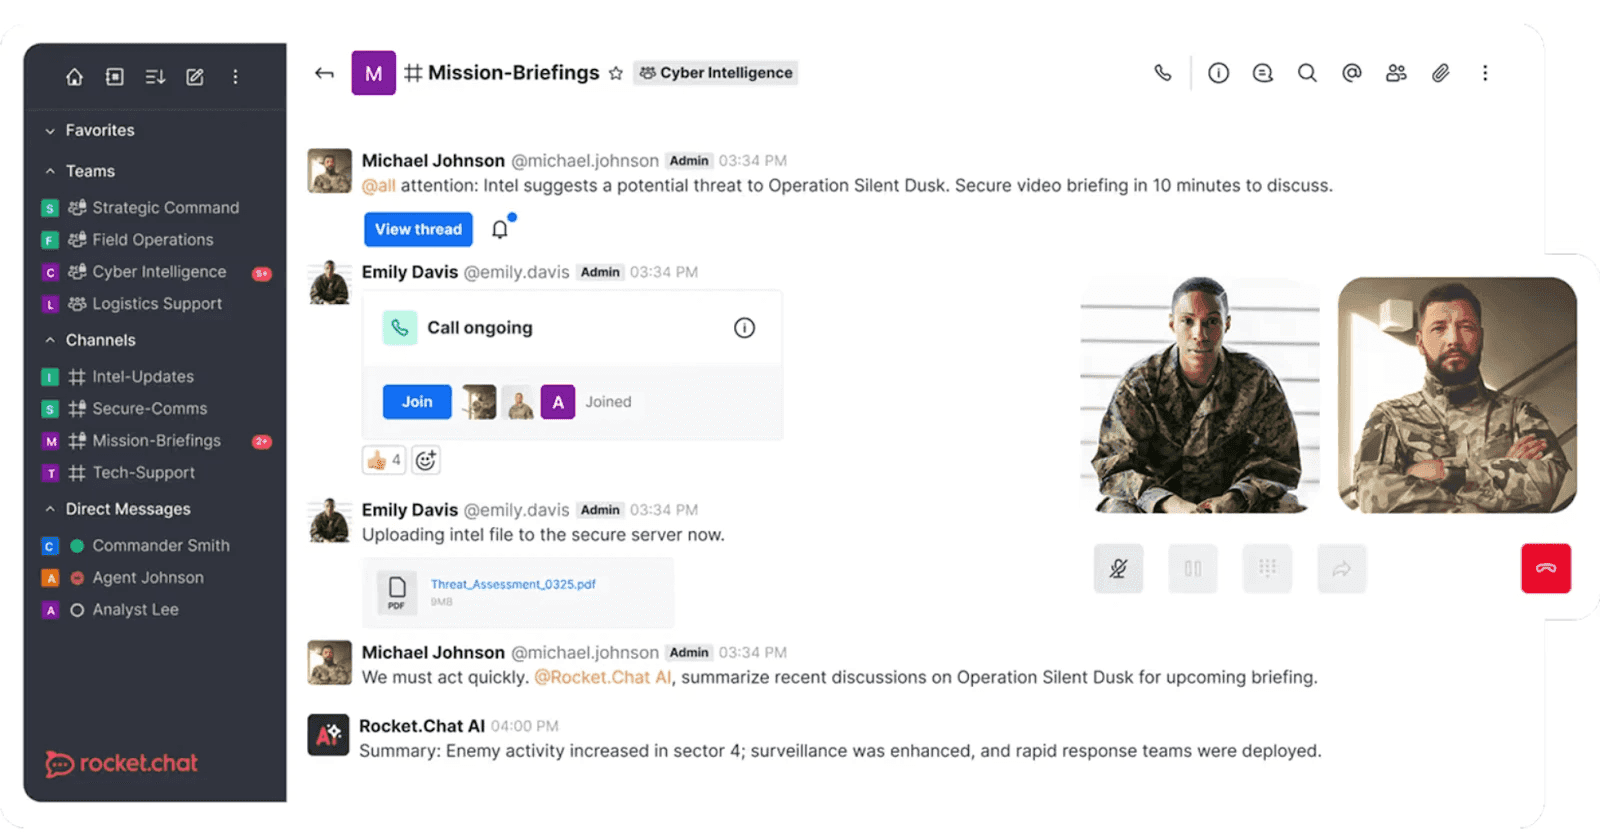The image size is (1600, 836).
Task: Open Michael Johnson's avatar in first message
Action: (x=329, y=171)
